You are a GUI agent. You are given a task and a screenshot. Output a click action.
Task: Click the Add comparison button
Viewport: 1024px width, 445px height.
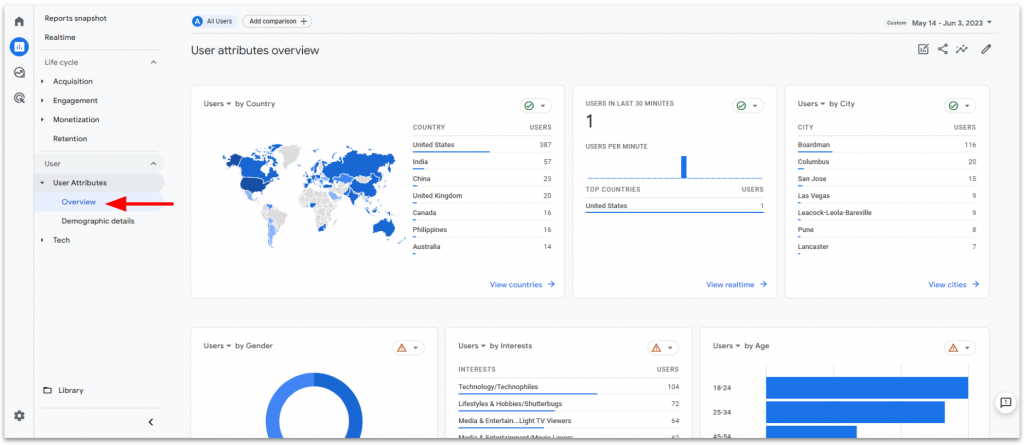coord(277,21)
